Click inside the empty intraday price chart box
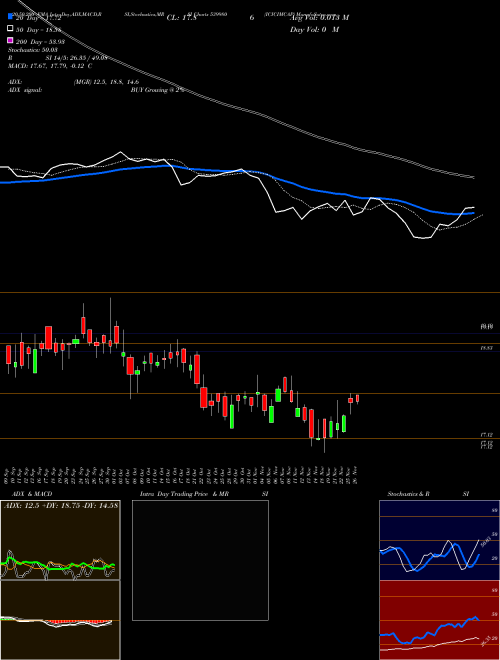Image resolution: width=500 pixels, height=660 pixels. (x=200, y=560)
